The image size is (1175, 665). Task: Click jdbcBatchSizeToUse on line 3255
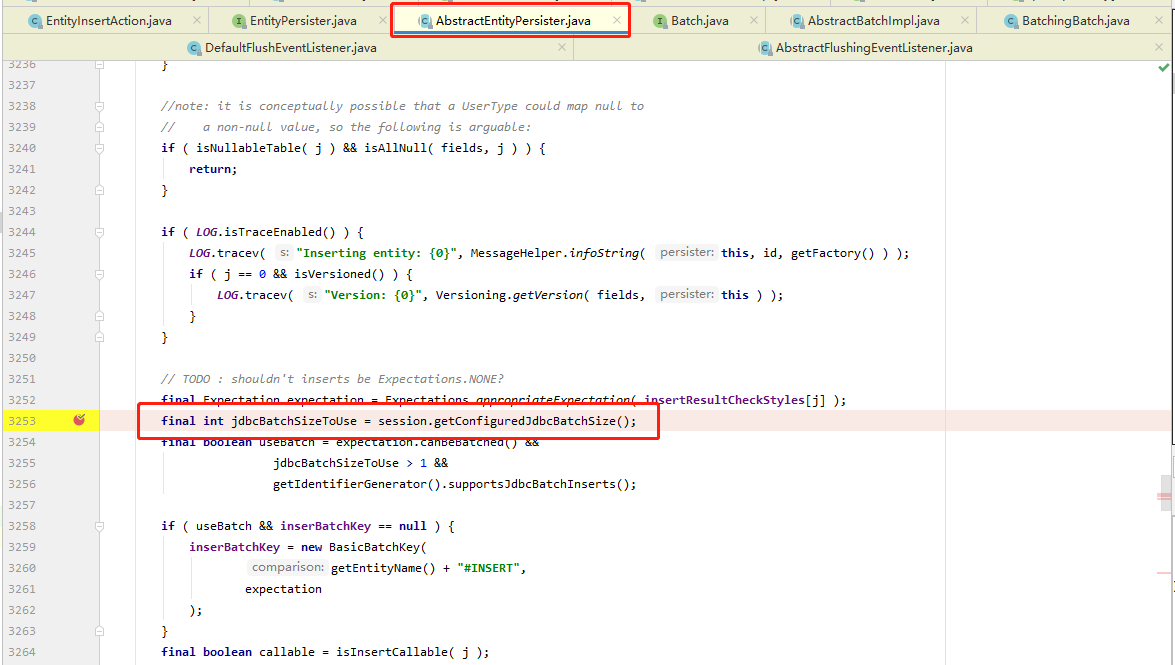pos(336,463)
